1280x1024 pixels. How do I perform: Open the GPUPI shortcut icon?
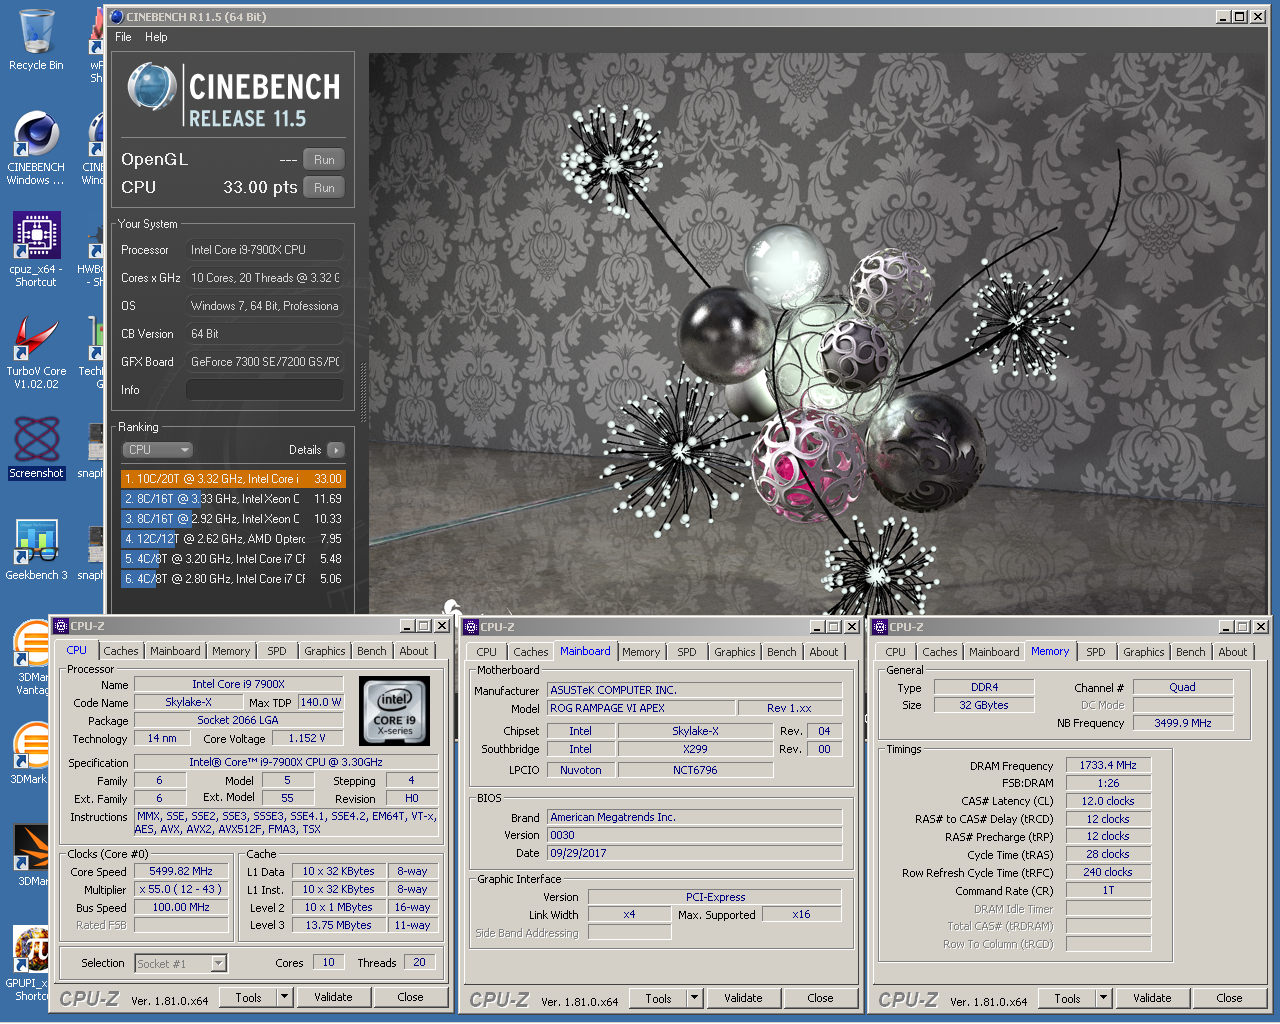[x=30, y=963]
